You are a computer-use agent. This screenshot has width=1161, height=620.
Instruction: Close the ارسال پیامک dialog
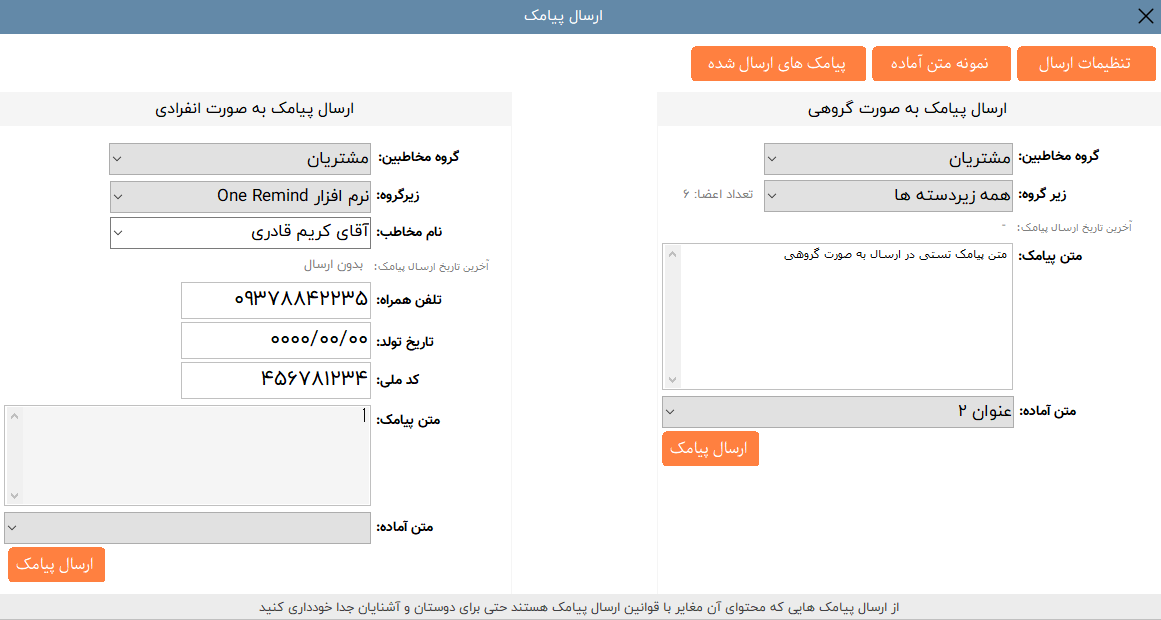[x=1146, y=15]
